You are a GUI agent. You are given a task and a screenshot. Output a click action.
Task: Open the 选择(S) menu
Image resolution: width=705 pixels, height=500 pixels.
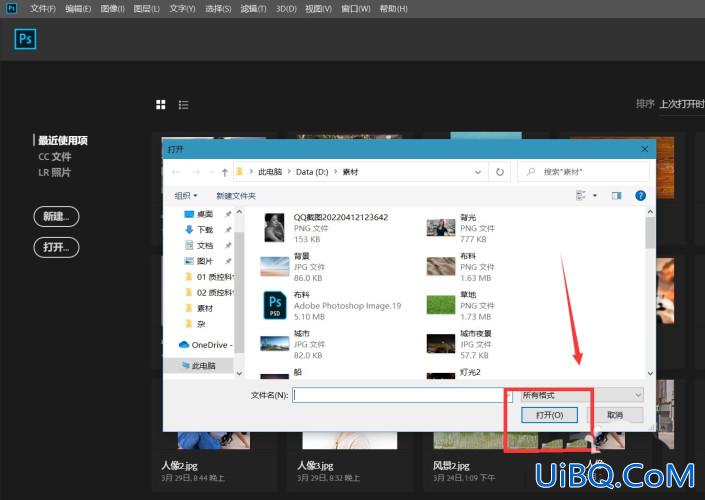click(218, 9)
